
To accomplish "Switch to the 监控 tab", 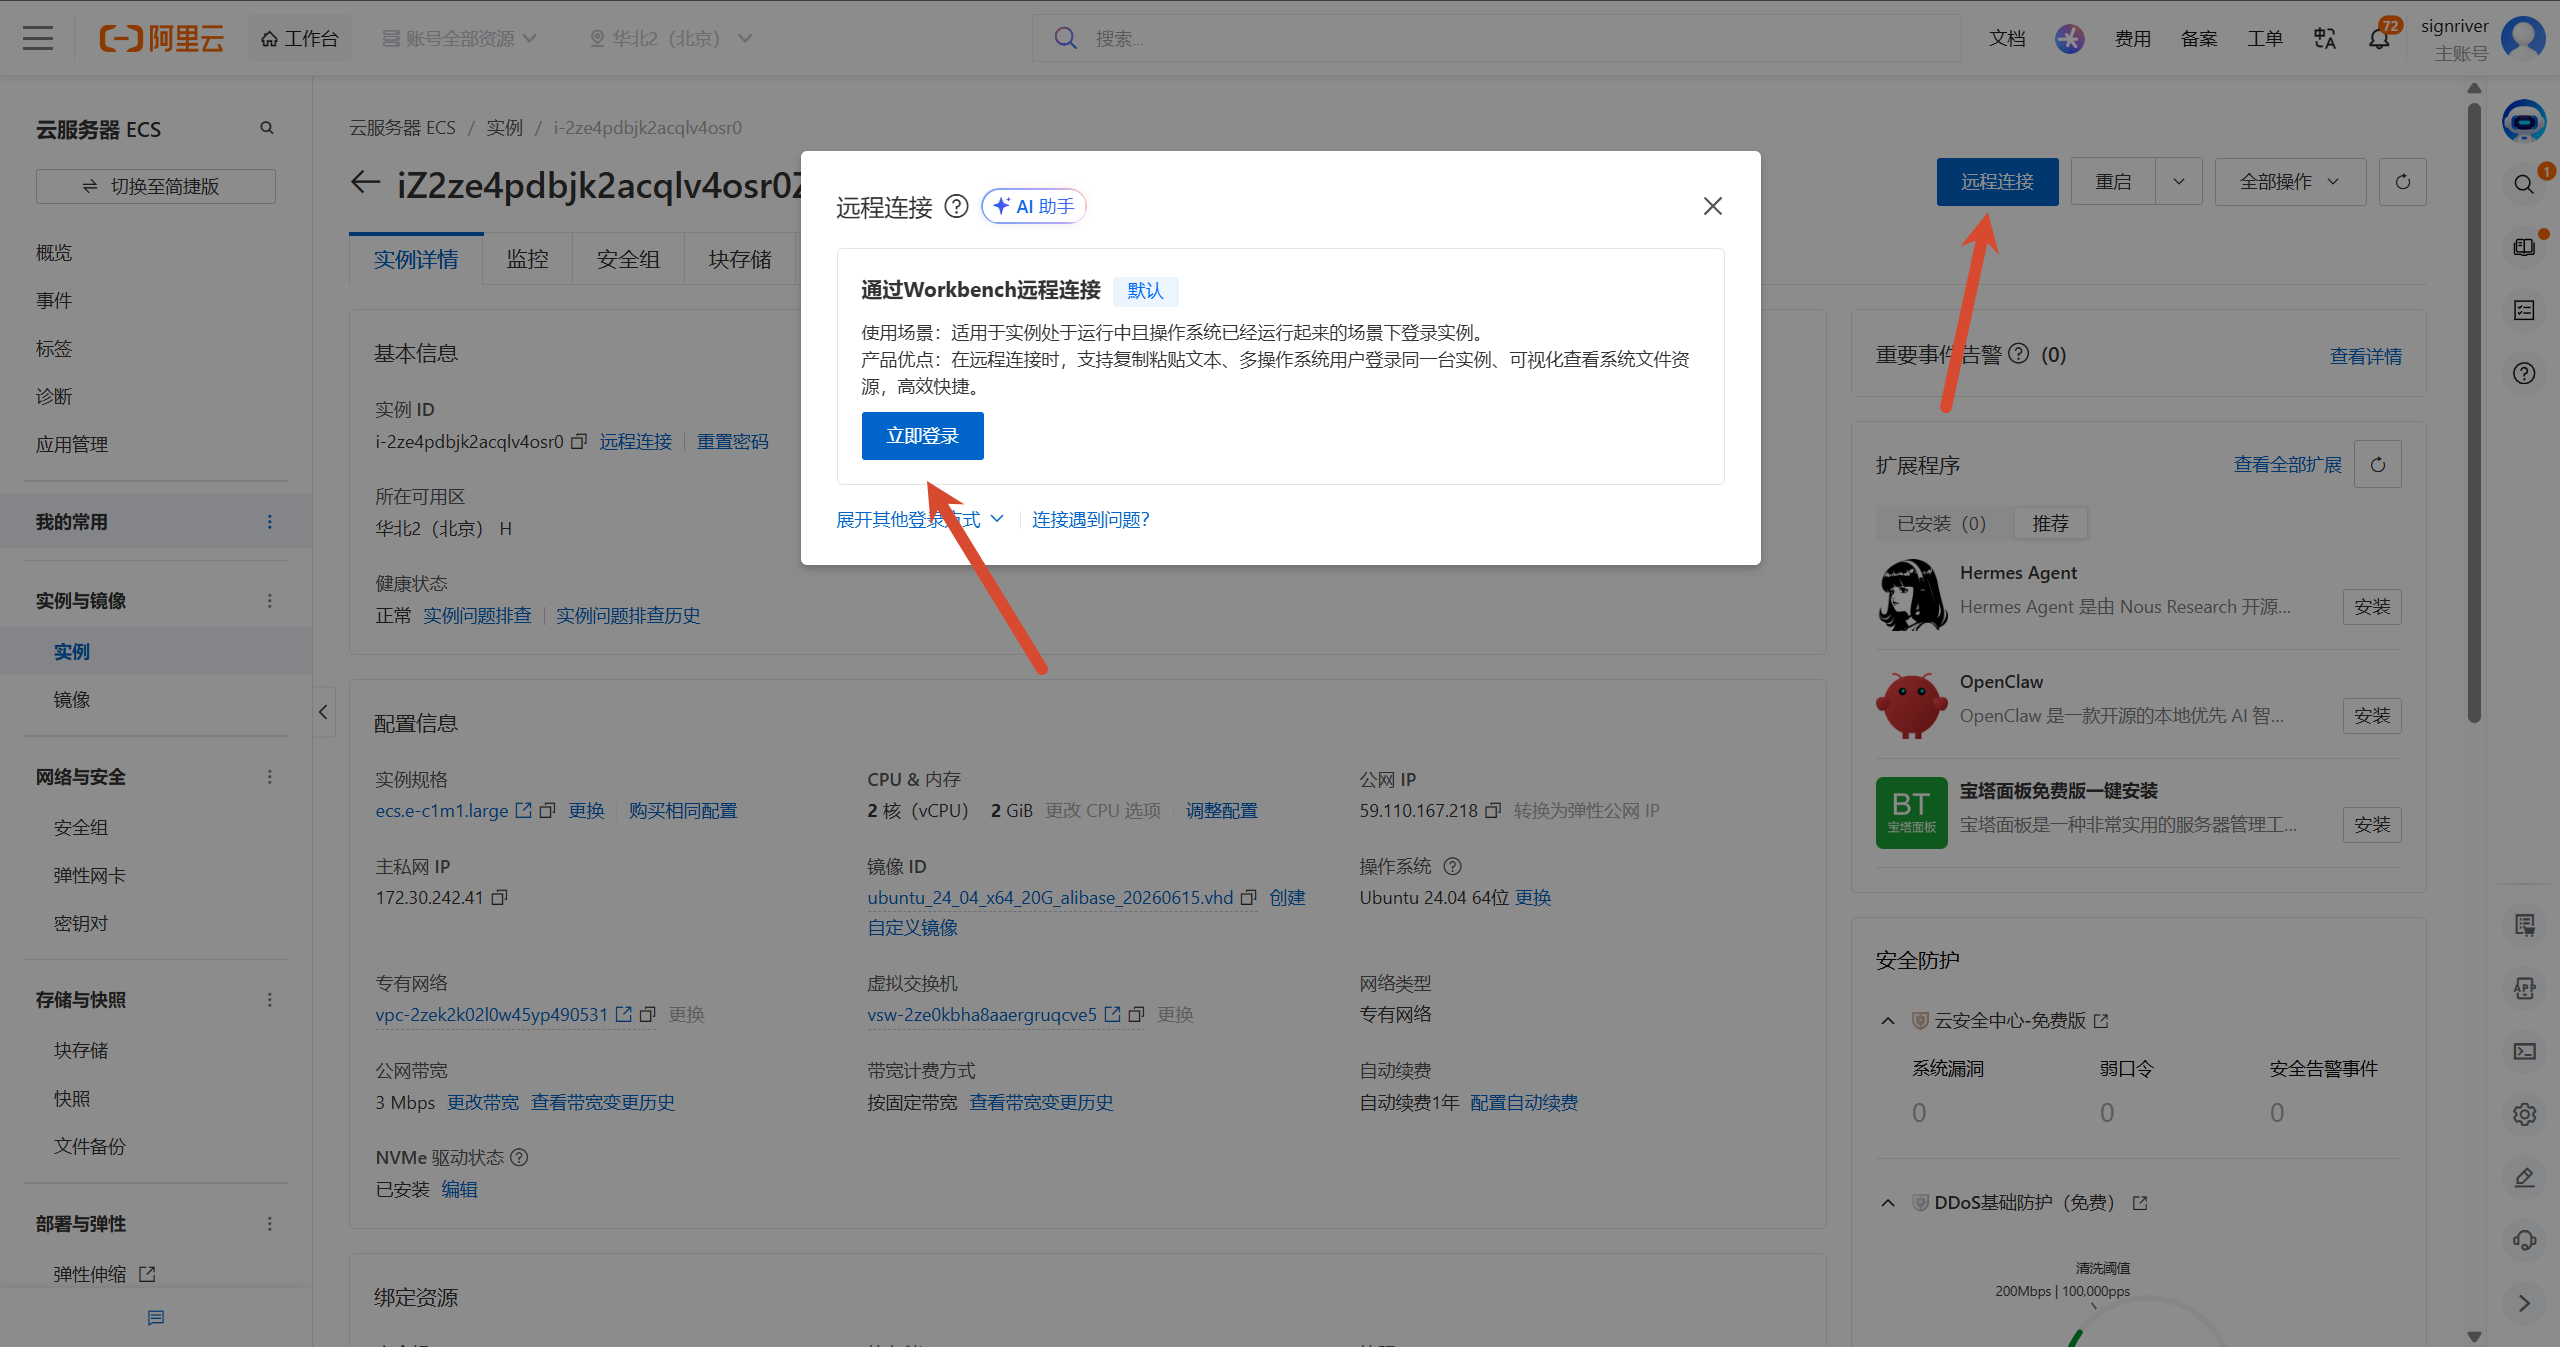I will coord(527,260).
